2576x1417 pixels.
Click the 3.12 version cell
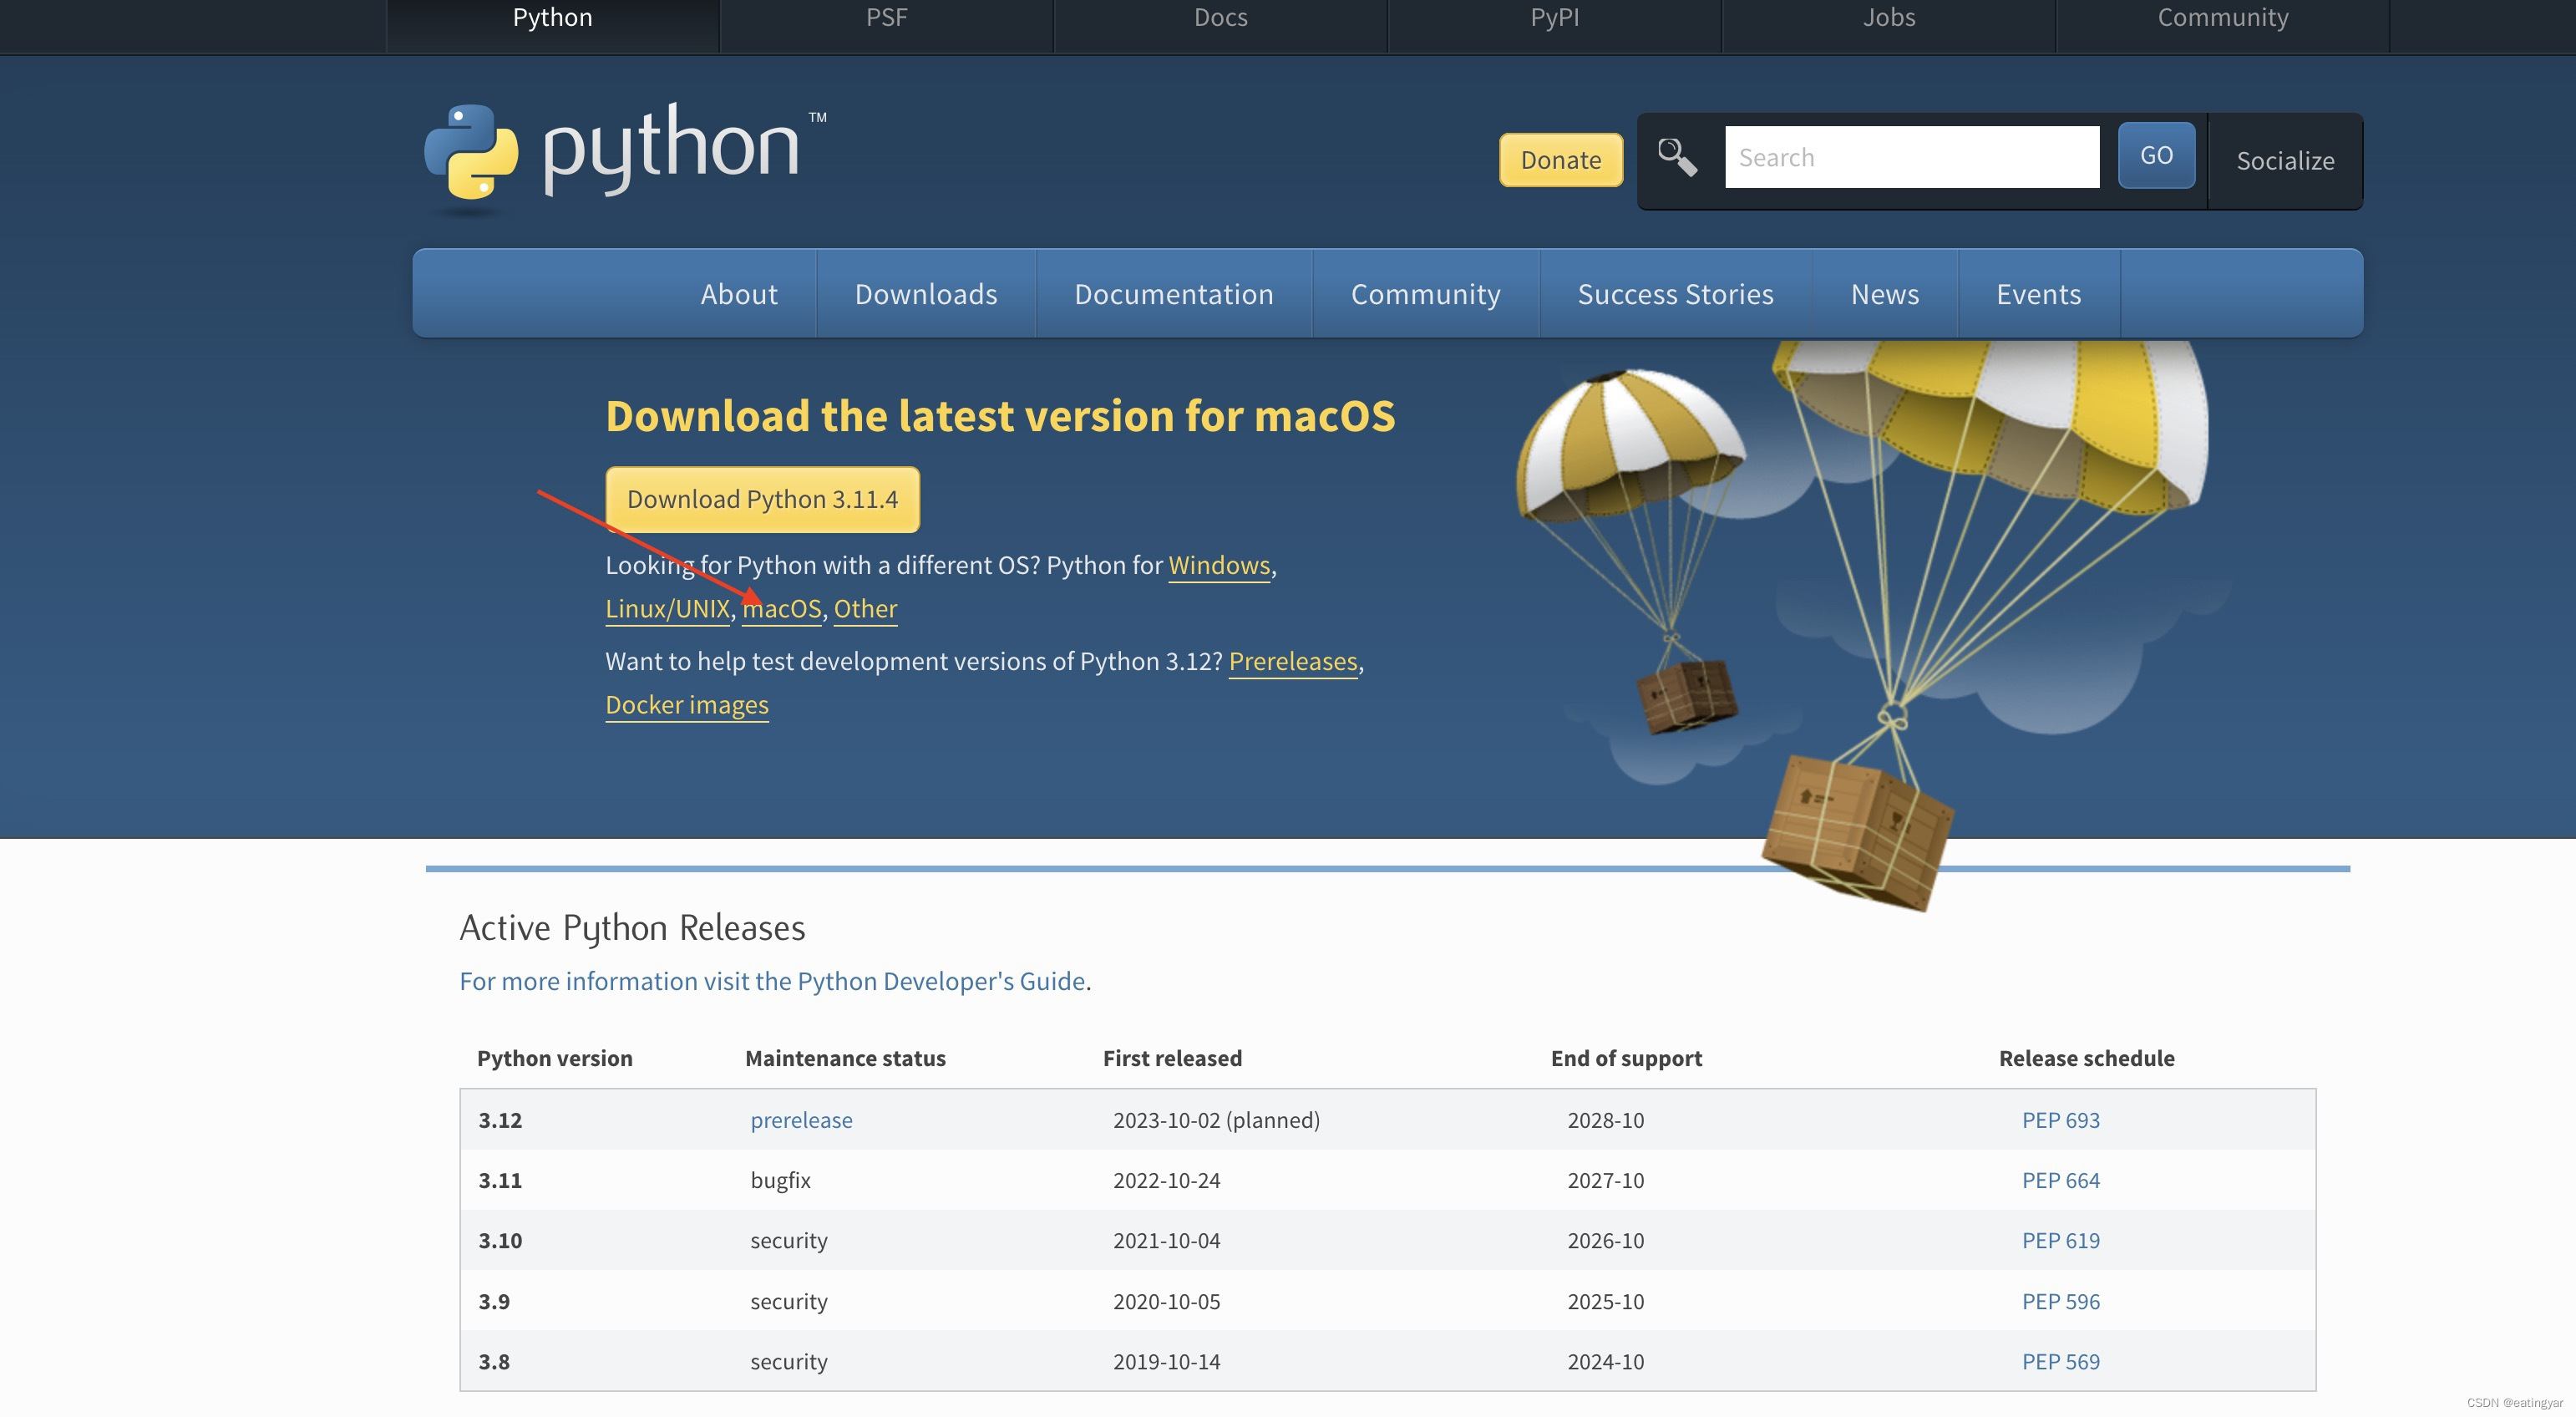tap(500, 1120)
